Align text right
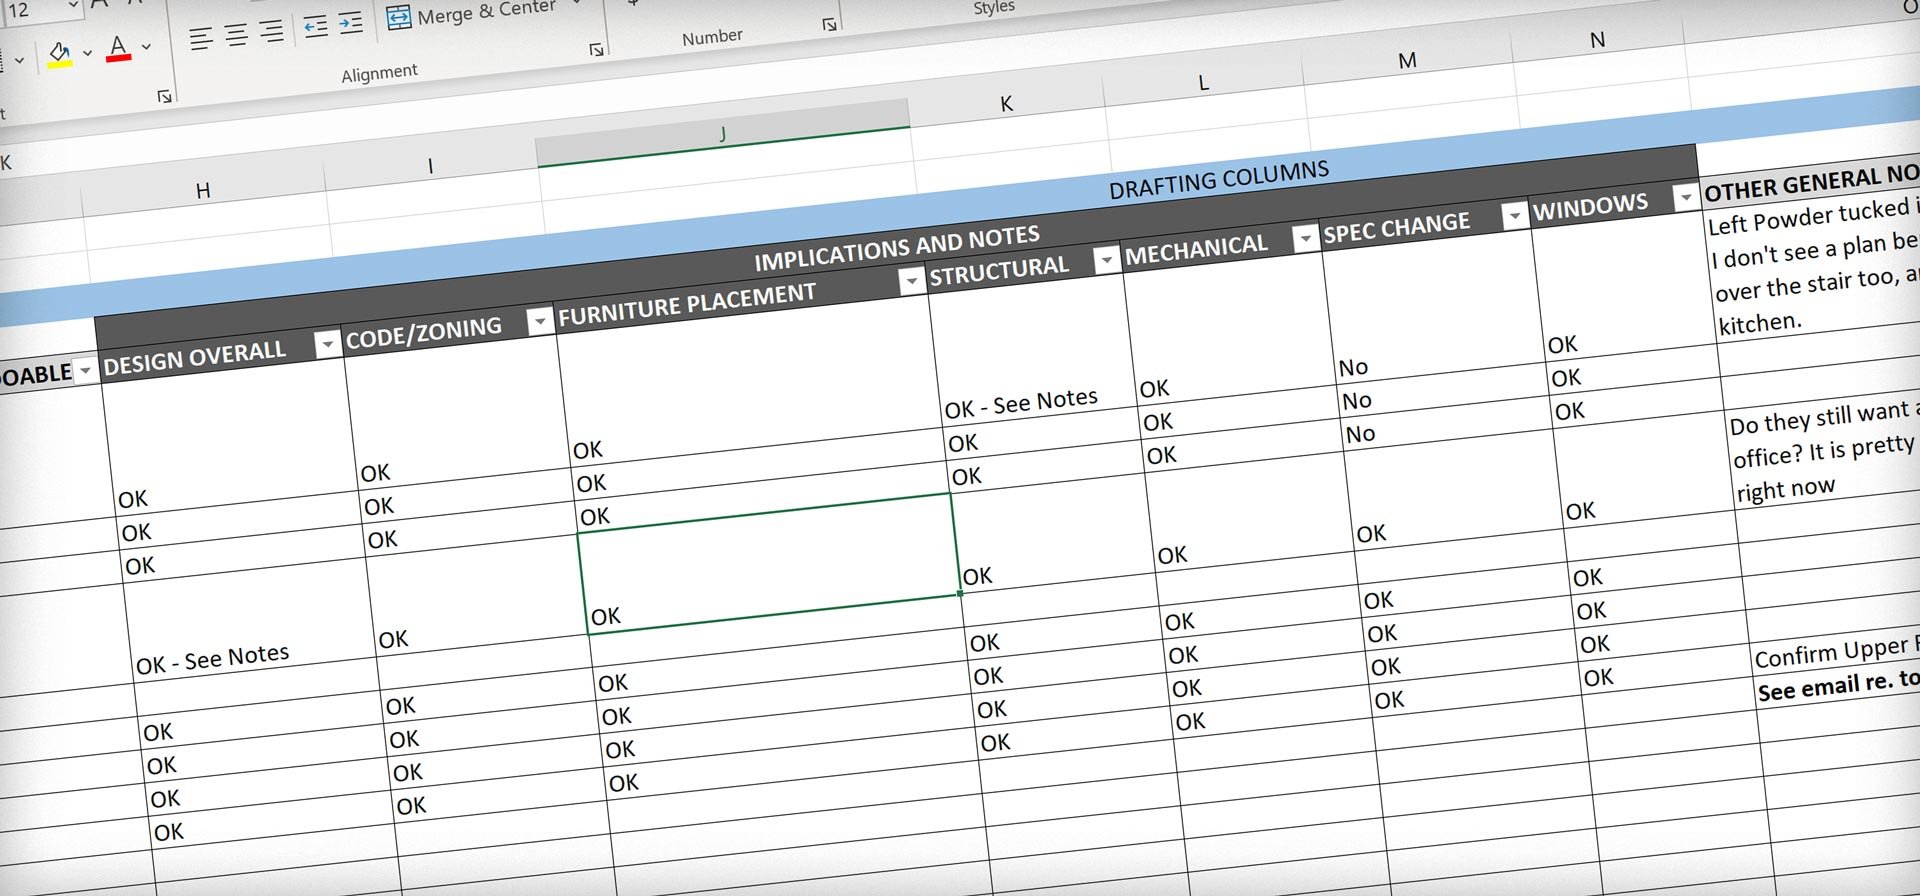This screenshot has width=1920, height=896. point(271,32)
